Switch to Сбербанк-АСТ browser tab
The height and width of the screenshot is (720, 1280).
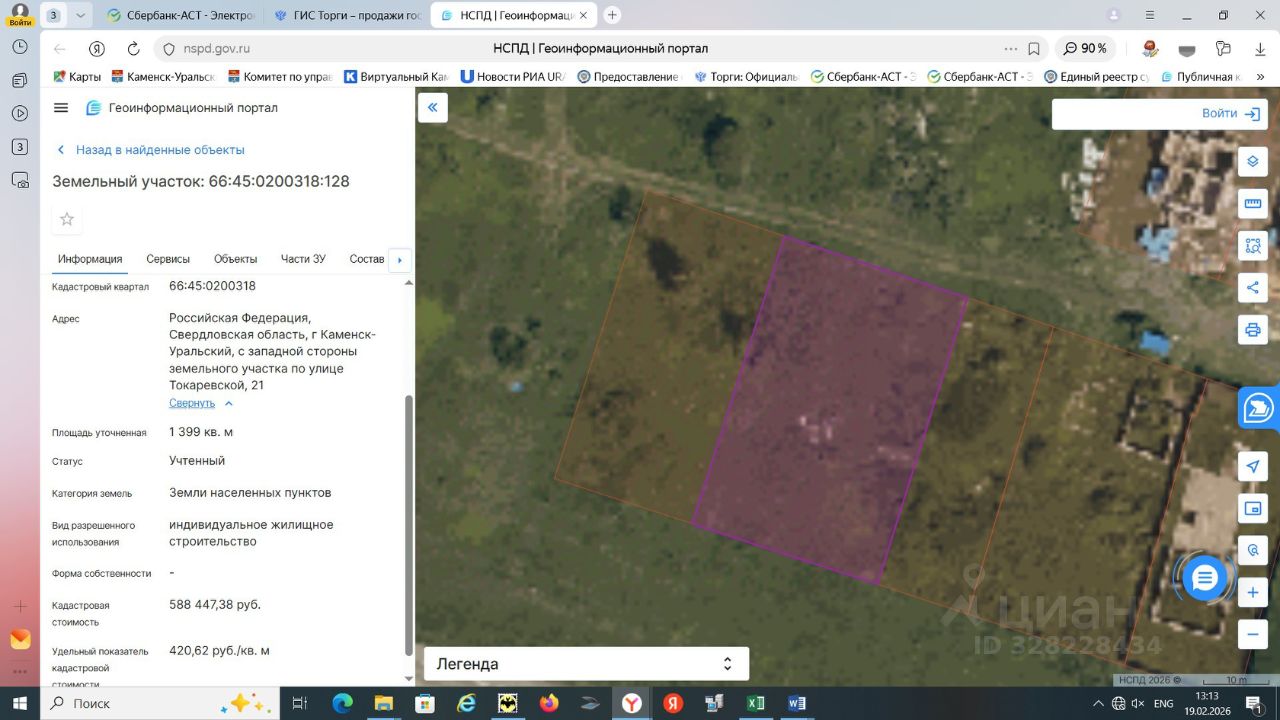[180, 15]
